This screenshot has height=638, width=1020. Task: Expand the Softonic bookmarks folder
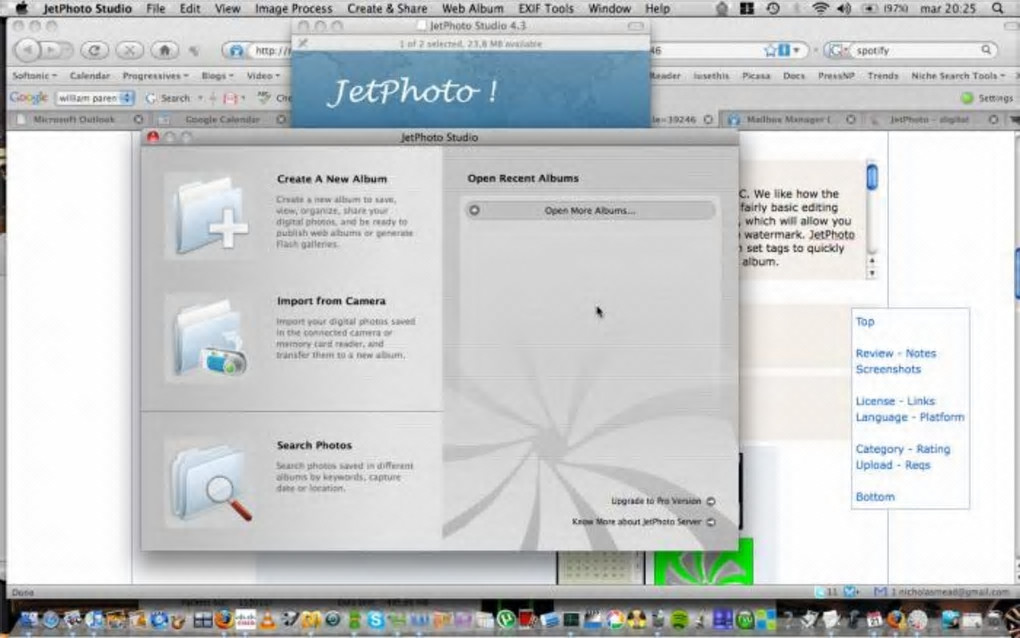(x=34, y=75)
